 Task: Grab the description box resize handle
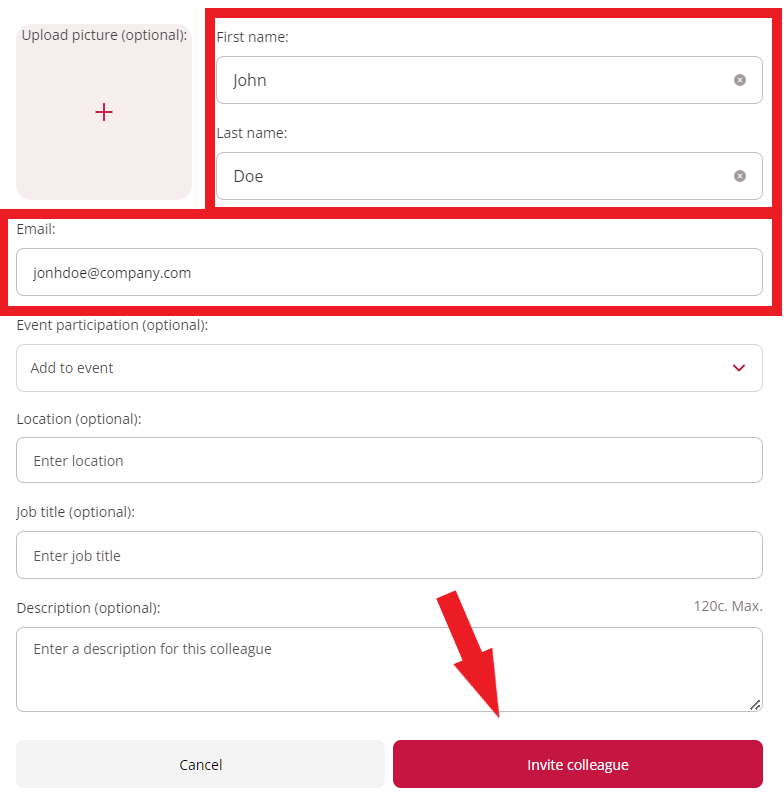coord(755,704)
